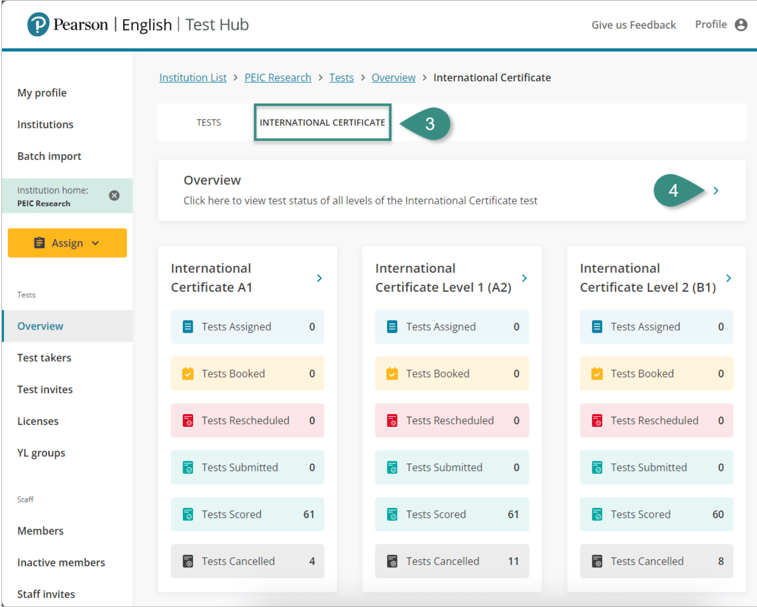Click the Profile user avatar icon

click(x=740, y=25)
